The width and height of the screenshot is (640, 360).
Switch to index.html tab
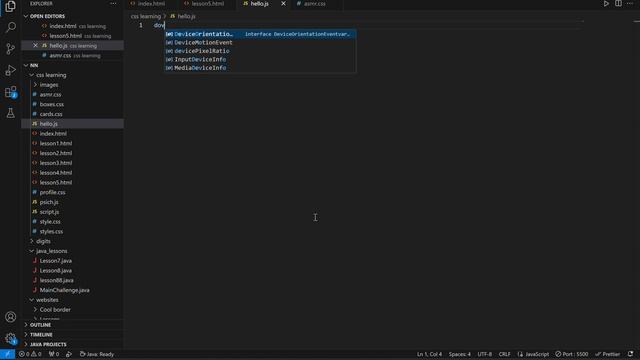point(151,4)
